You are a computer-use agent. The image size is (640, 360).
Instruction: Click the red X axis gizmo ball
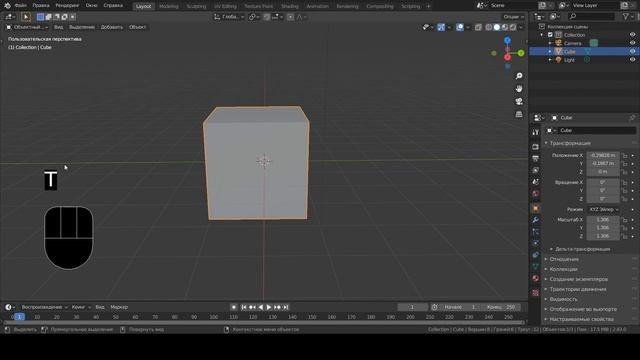pyautogui.click(x=507, y=57)
